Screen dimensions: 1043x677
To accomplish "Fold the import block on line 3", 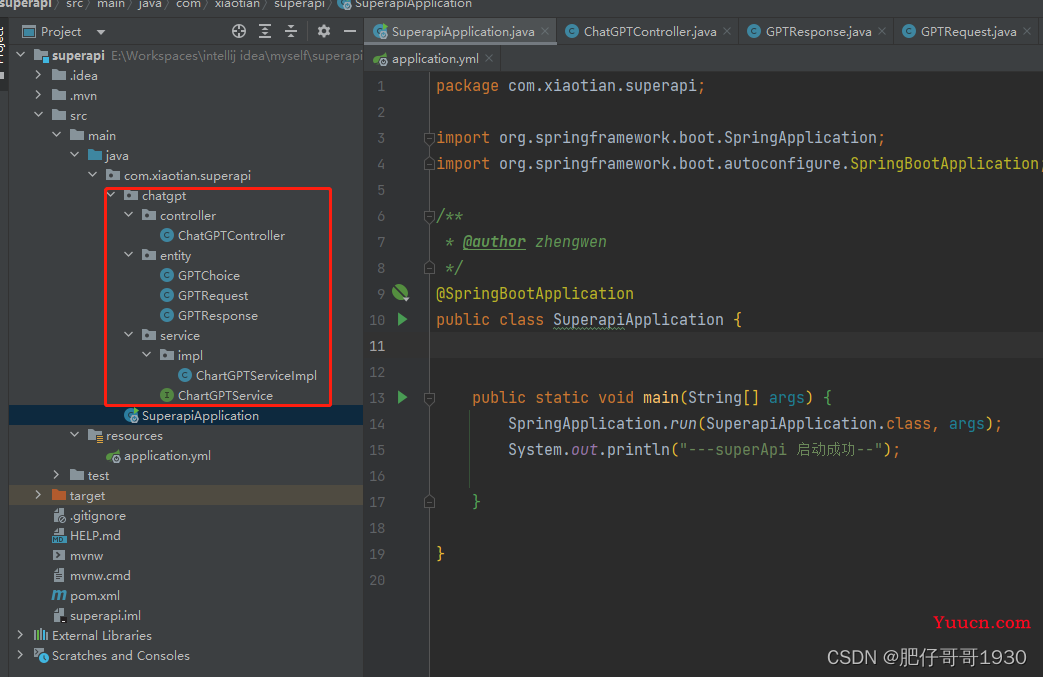I will pyautogui.click(x=429, y=138).
